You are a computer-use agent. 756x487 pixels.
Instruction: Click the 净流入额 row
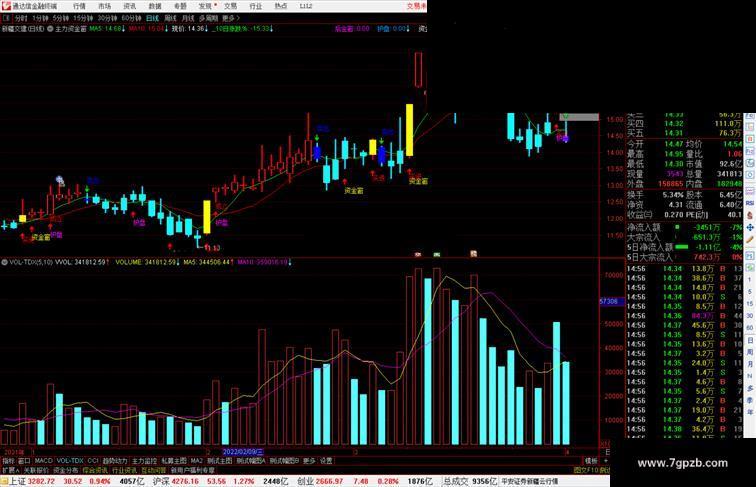coord(684,227)
